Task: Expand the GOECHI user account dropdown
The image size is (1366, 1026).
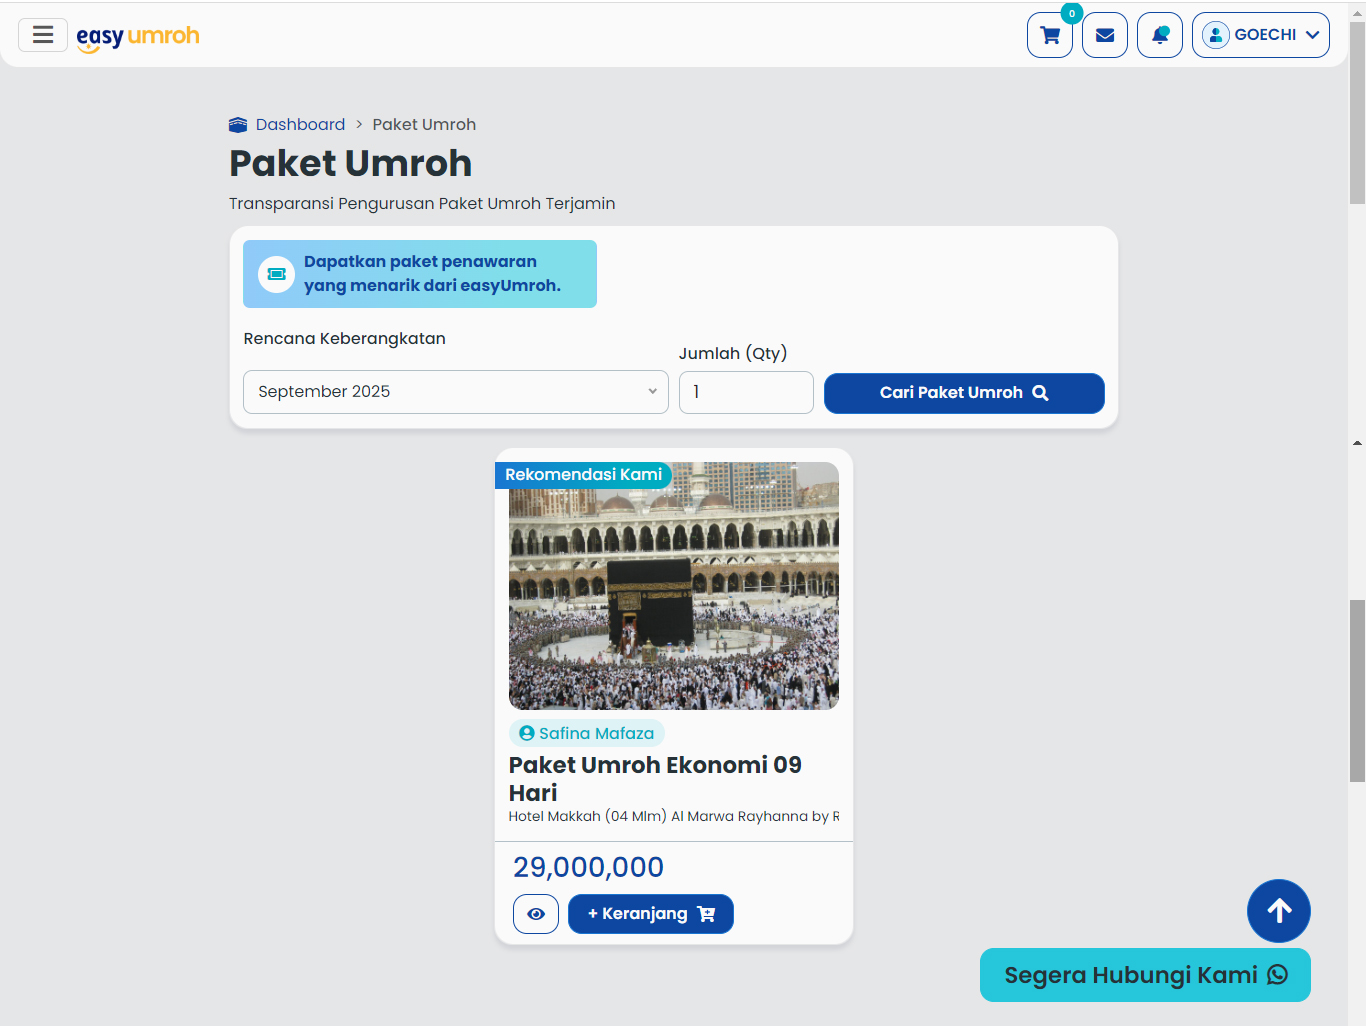Action: (x=1260, y=35)
